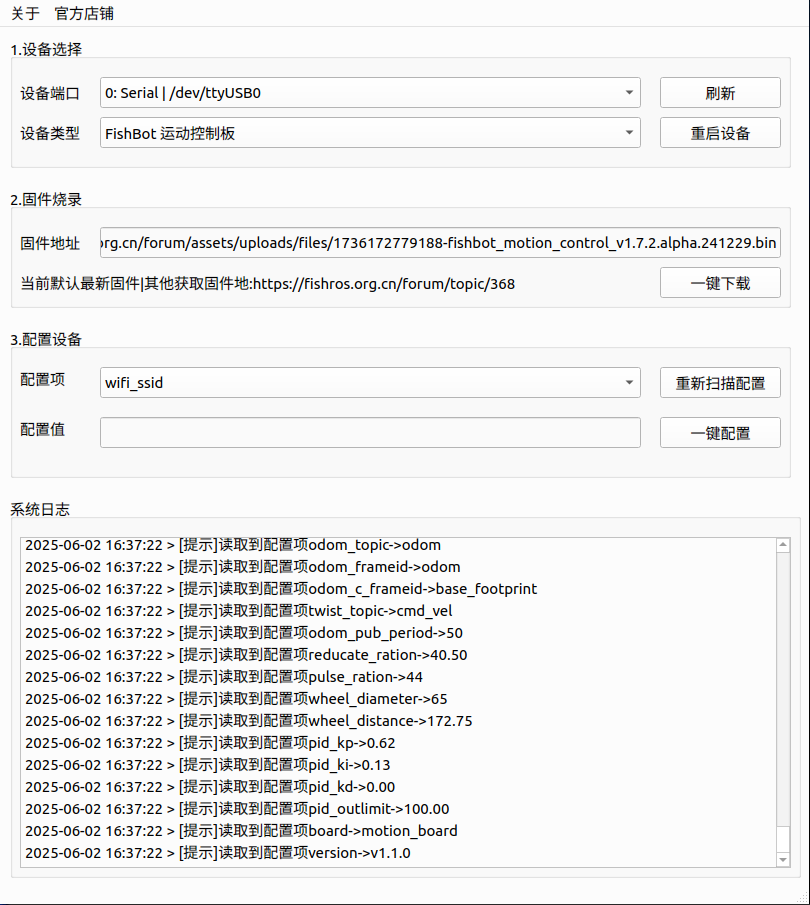Click log line pid_kd->0.00

(x=210, y=787)
